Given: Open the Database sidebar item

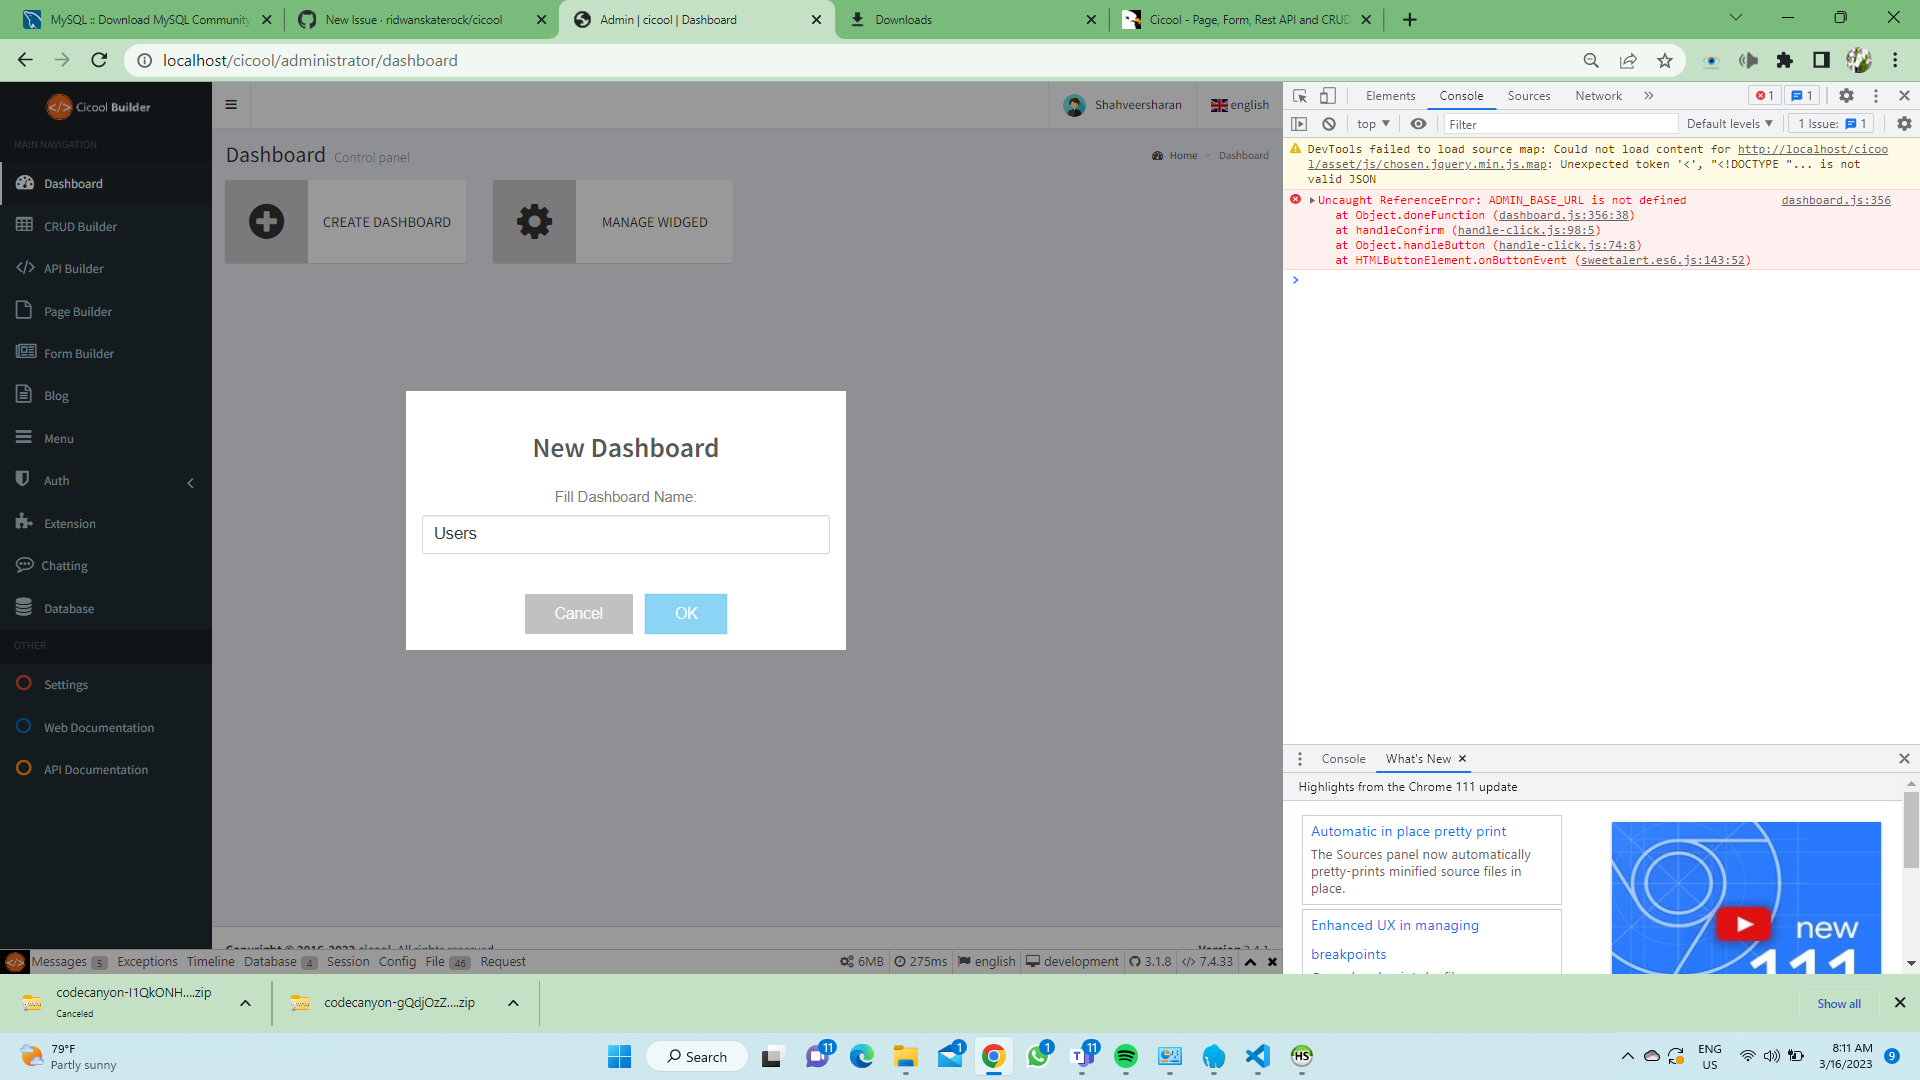Looking at the screenshot, I should click(66, 607).
